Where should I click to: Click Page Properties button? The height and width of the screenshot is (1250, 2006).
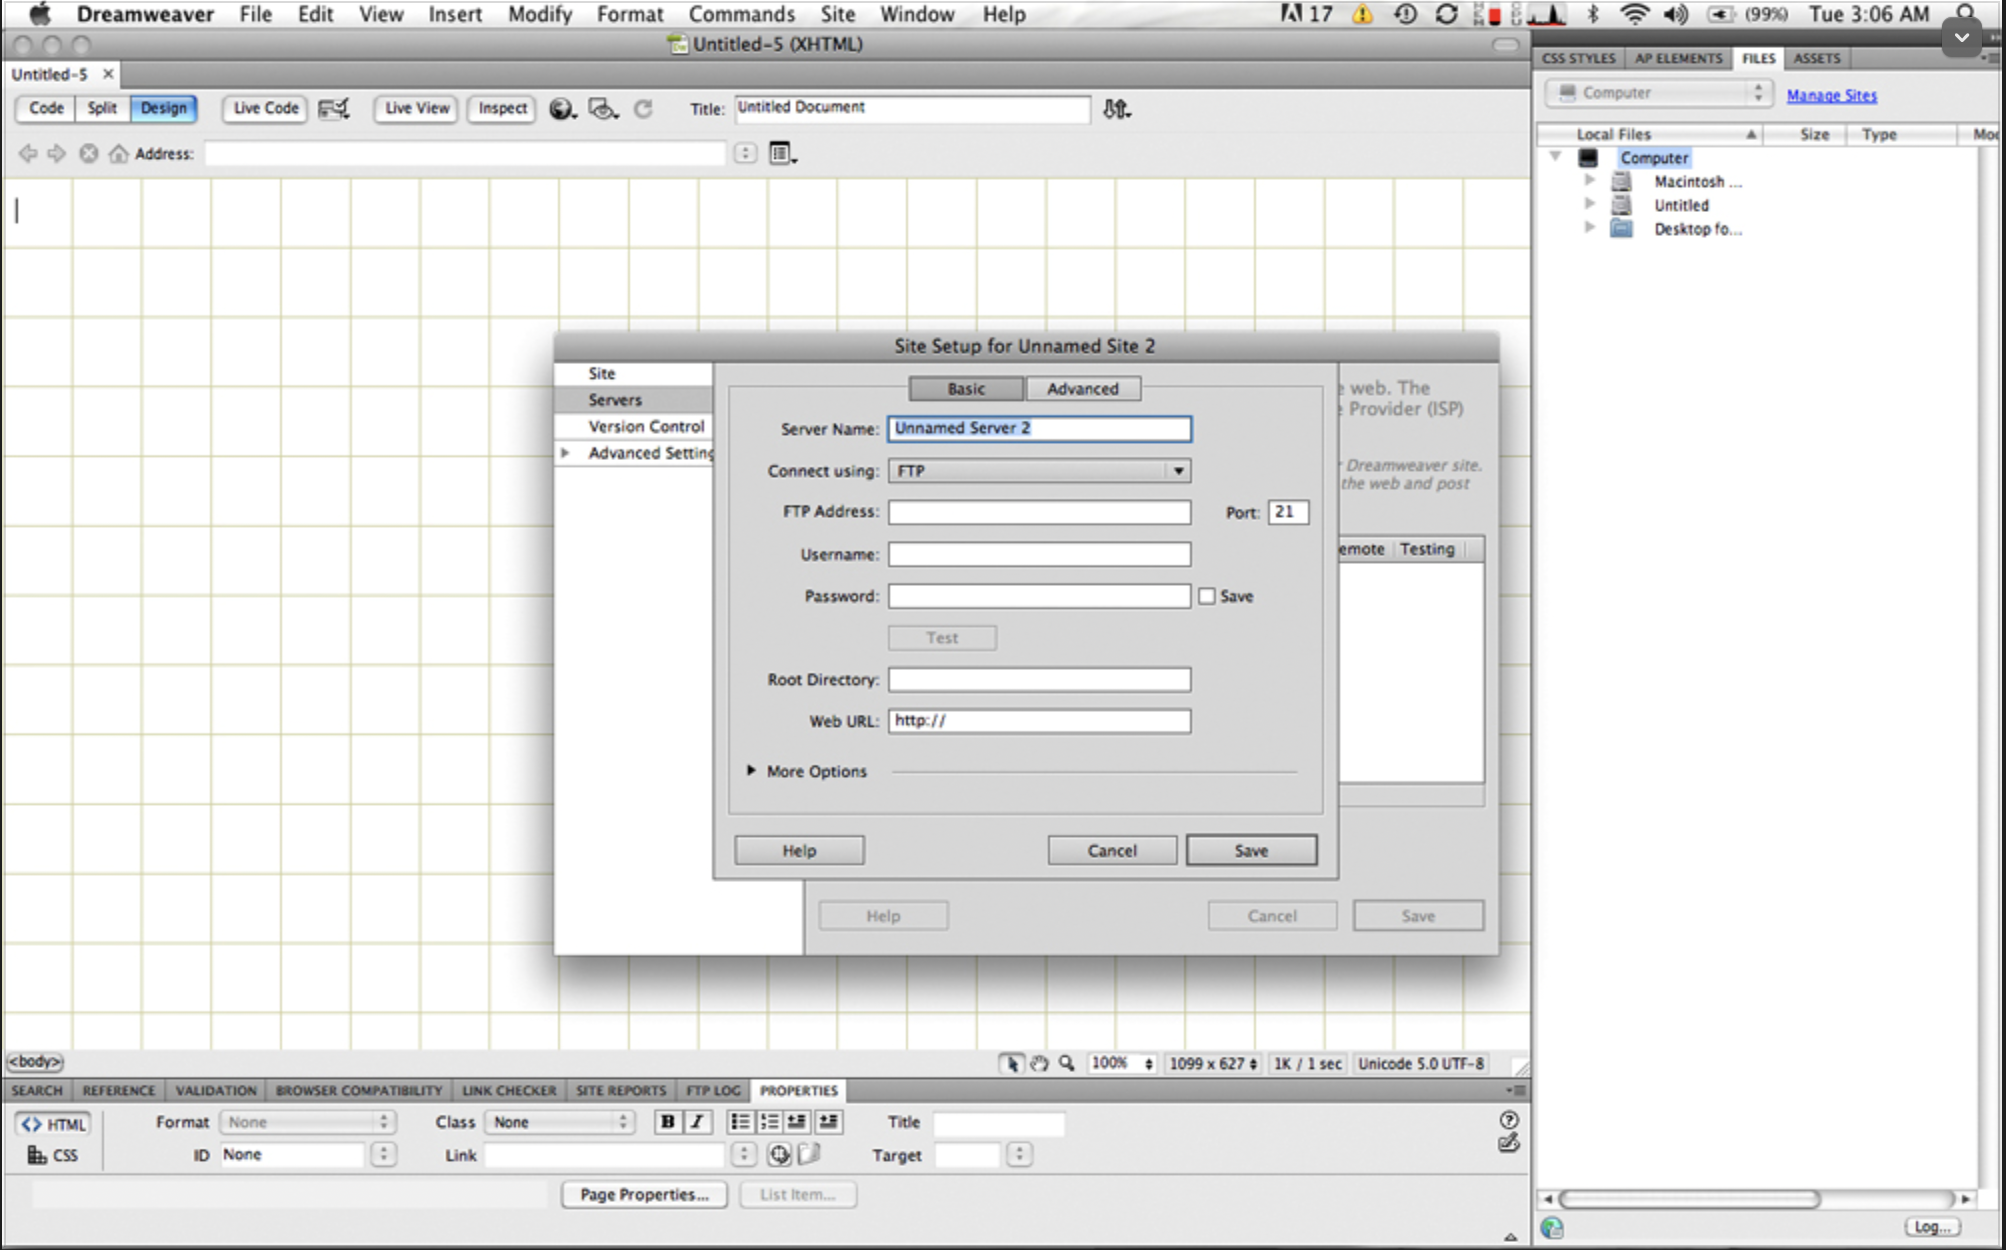pyautogui.click(x=644, y=1194)
